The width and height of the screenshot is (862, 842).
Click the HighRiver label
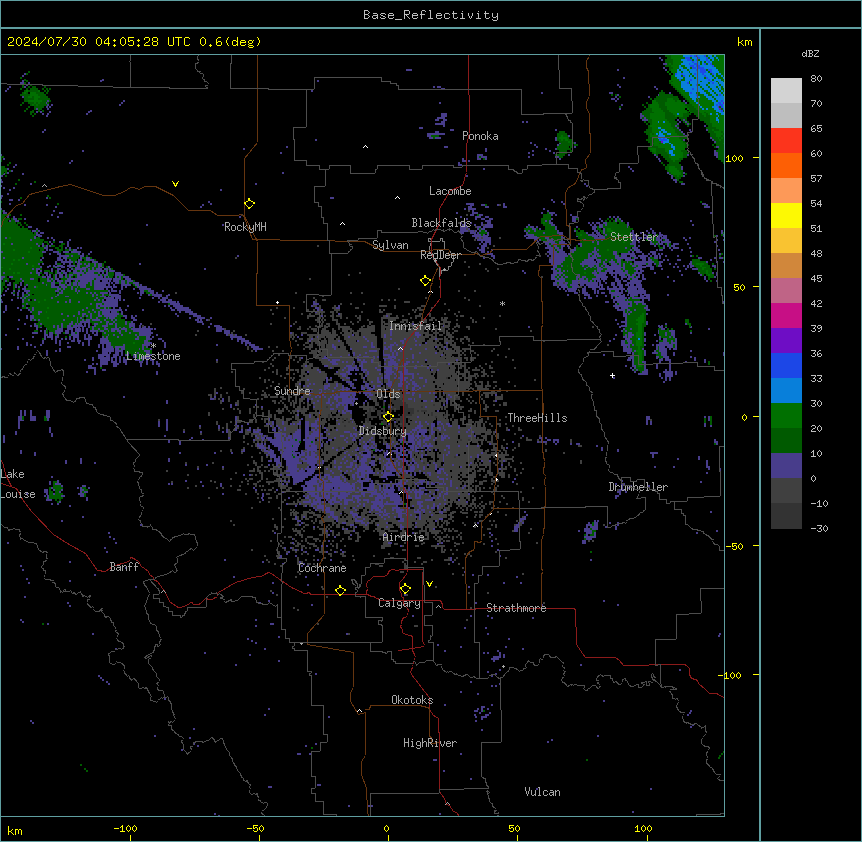point(430,743)
